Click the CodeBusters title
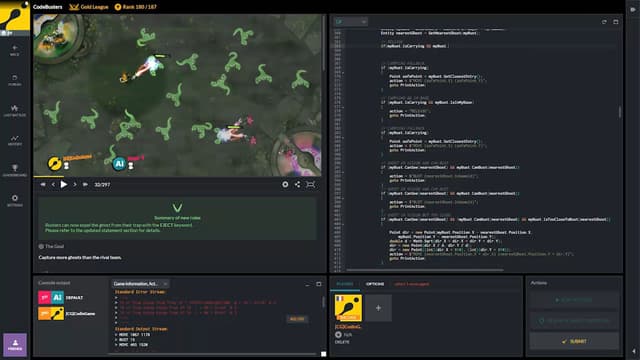Viewport: 640px width, 360px height. [47, 7]
